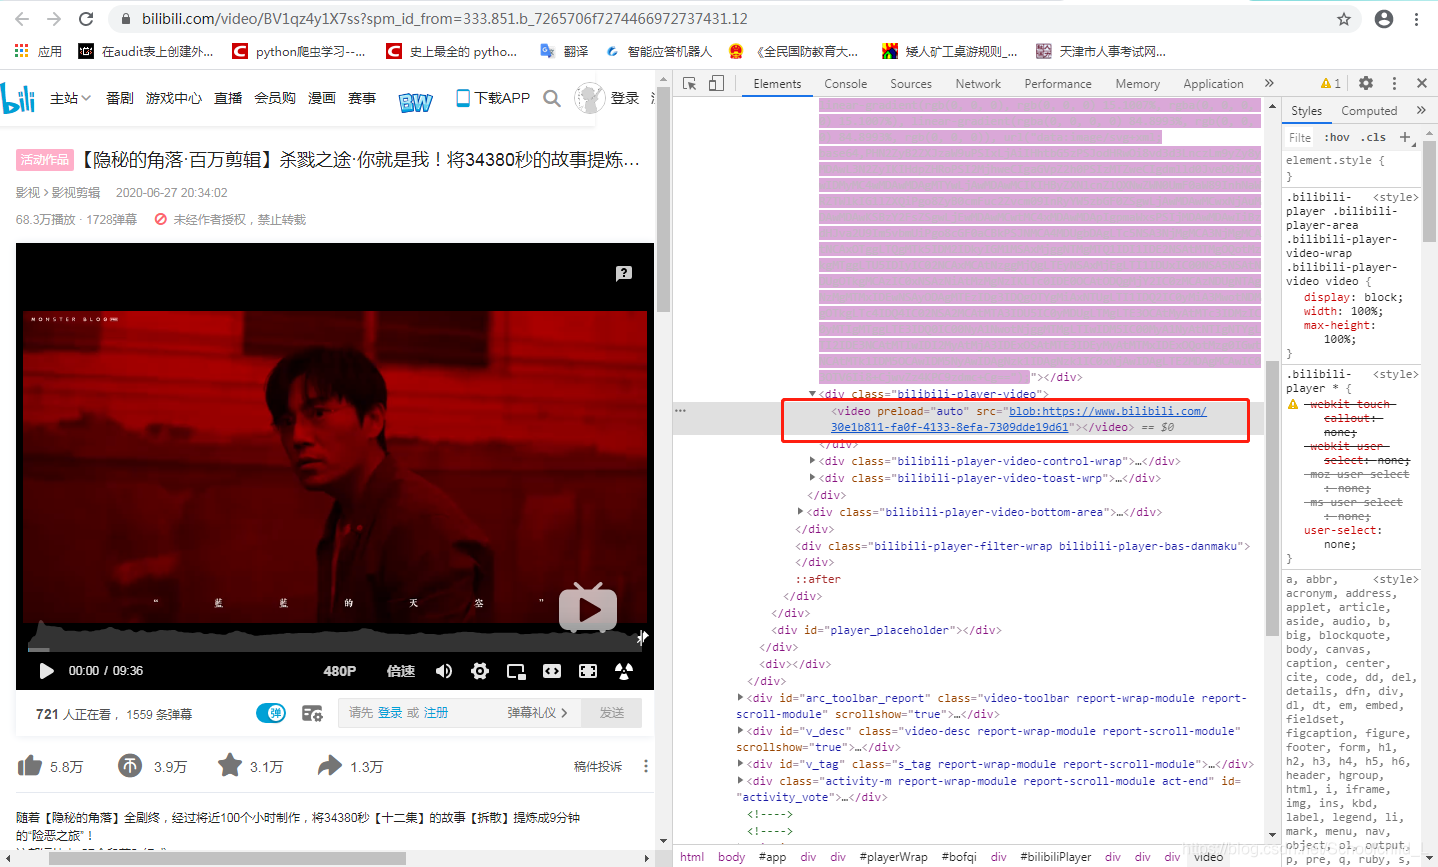The image size is (1438, 867).
Task: Expand the arc_toolbar_report div node
Action: tap(741, 698)
